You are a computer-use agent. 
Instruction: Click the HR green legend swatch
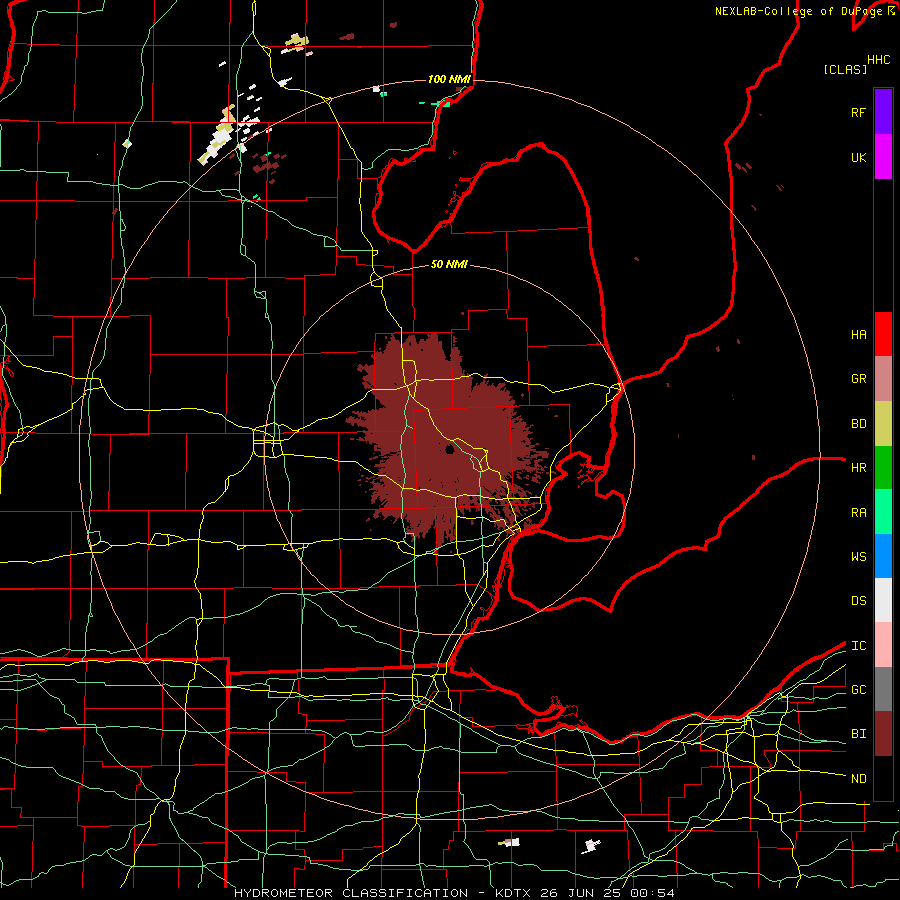pyautogui.click(x=883, y=468)
